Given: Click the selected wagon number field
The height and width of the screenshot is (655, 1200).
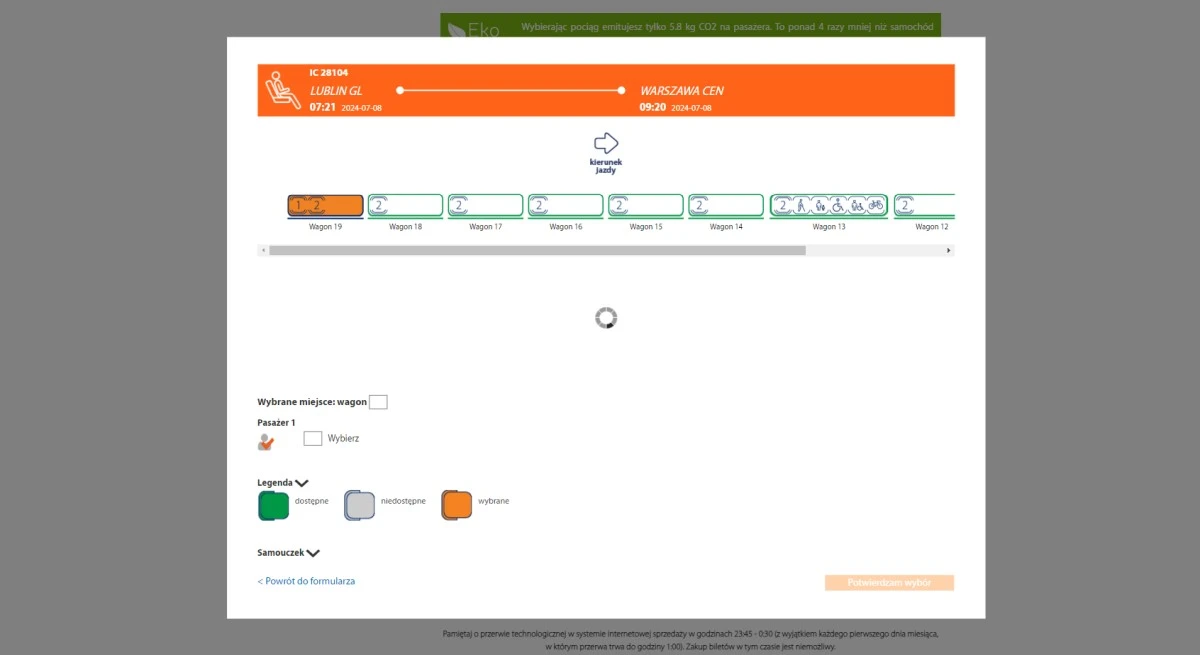Looking at the screenshot, I should click(378, 402).
